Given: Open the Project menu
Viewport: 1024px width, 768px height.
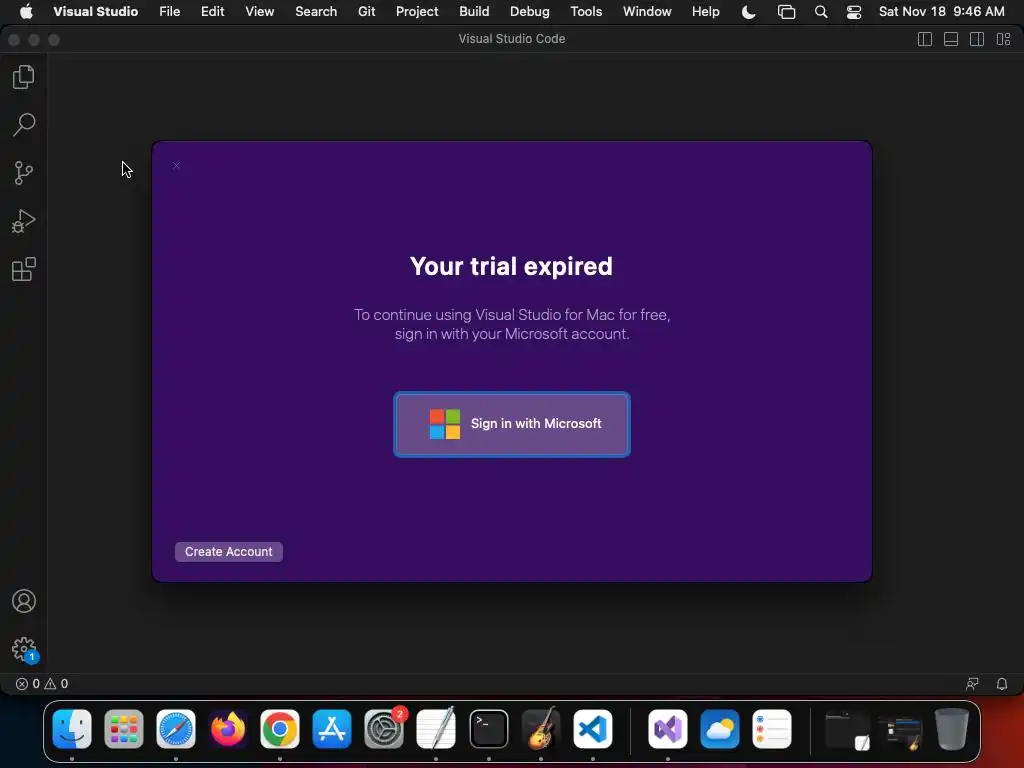Looking at the screenshot, I should pos(417,11).
